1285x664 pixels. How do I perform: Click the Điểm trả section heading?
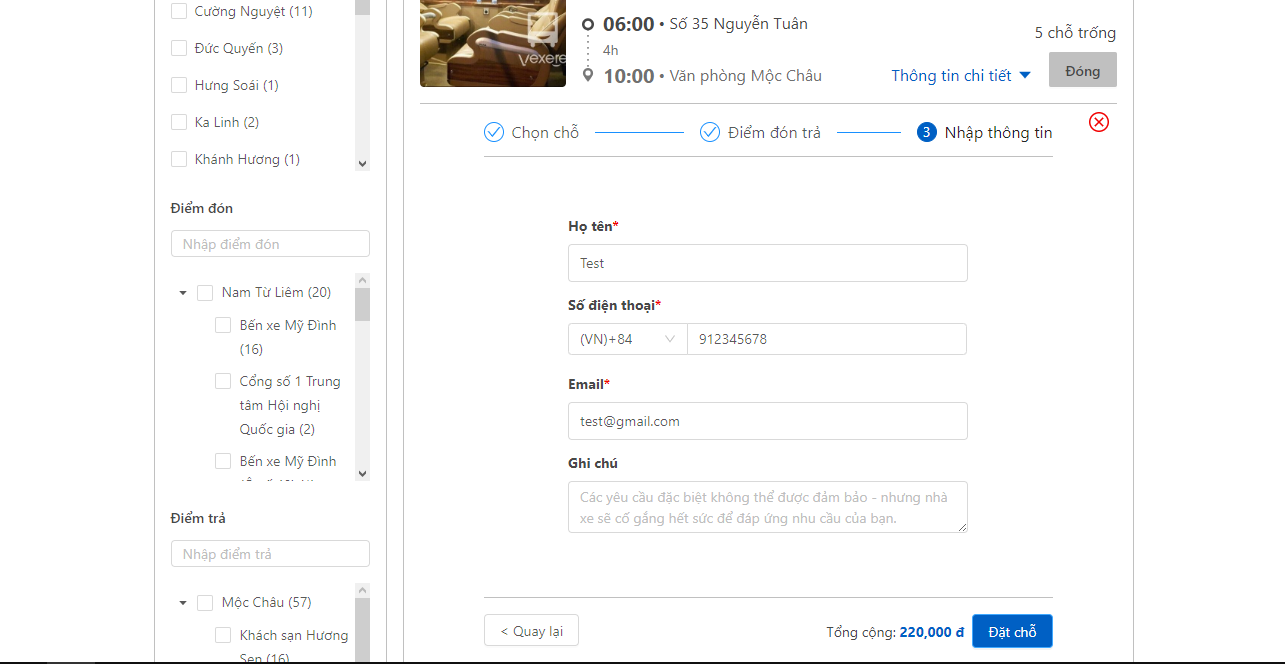click(199, 518)
